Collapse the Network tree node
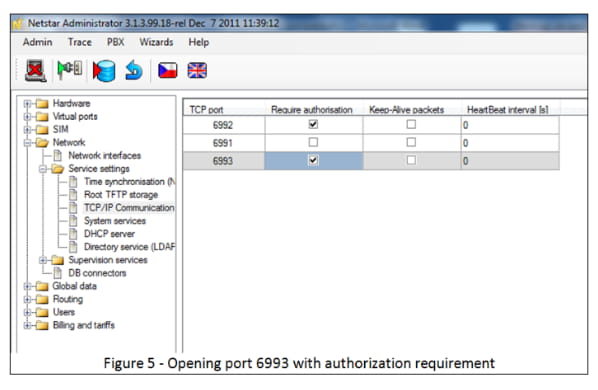Image resolution: width=598 pixels, height=390 pixels. tap(27, 143)
